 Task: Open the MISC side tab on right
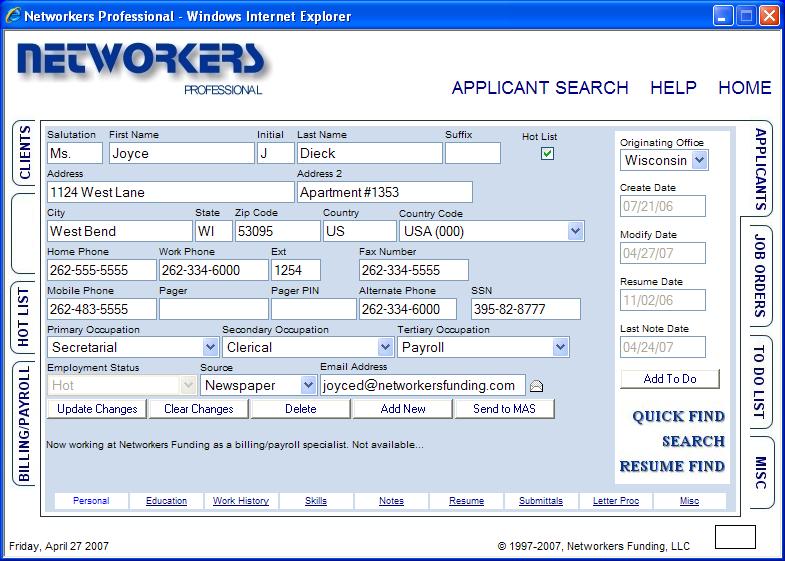(x=760, y=472)
